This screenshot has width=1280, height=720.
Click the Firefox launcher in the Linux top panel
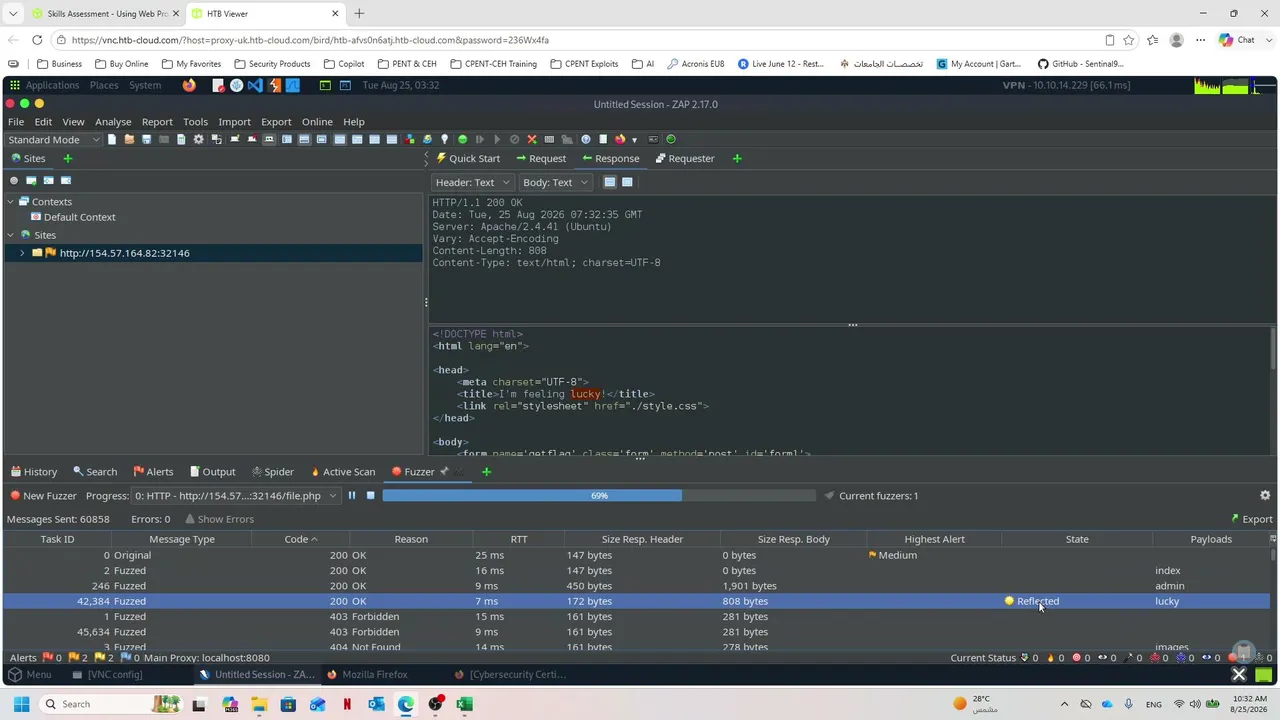[189, 85]
